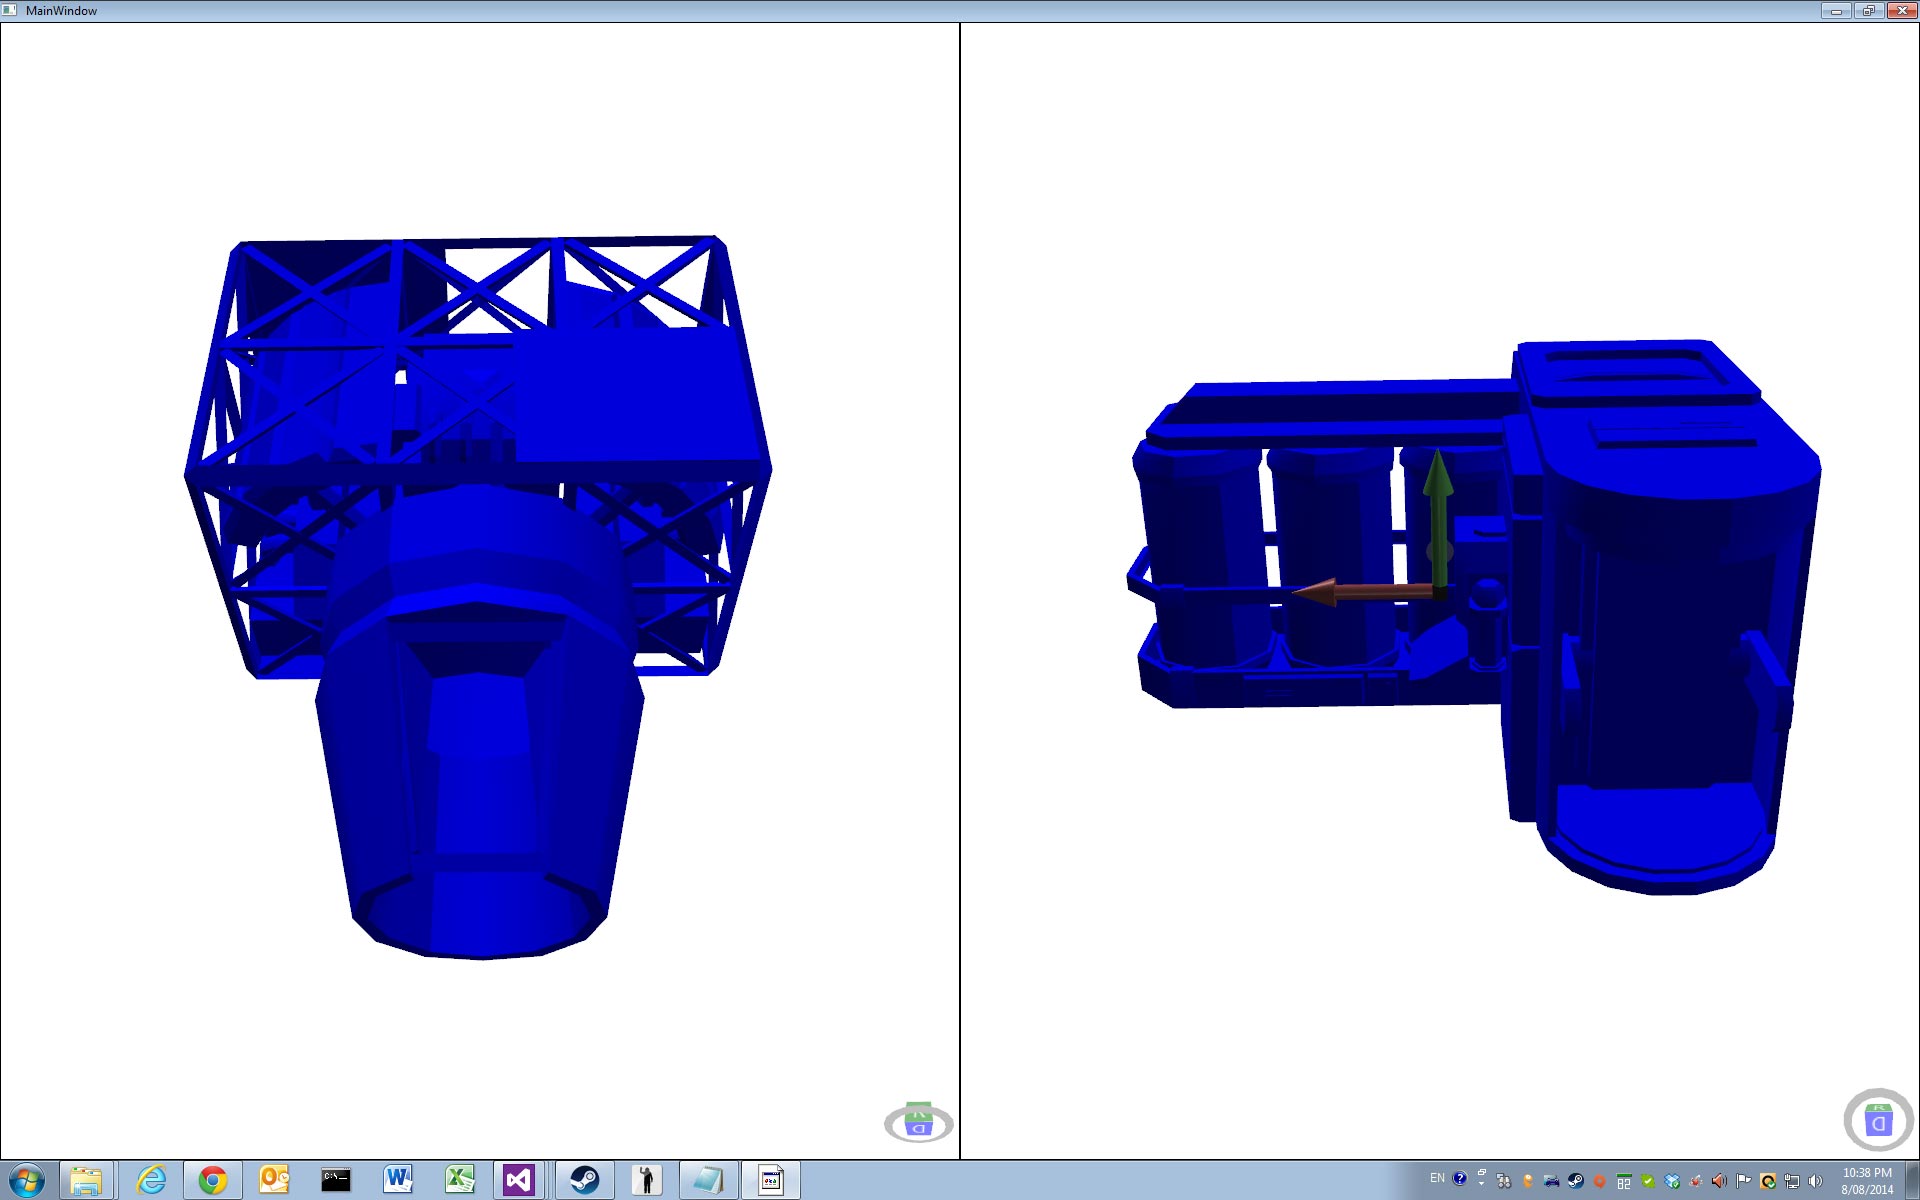Open Visual Studio from the taskbar

coord(519,1181)
